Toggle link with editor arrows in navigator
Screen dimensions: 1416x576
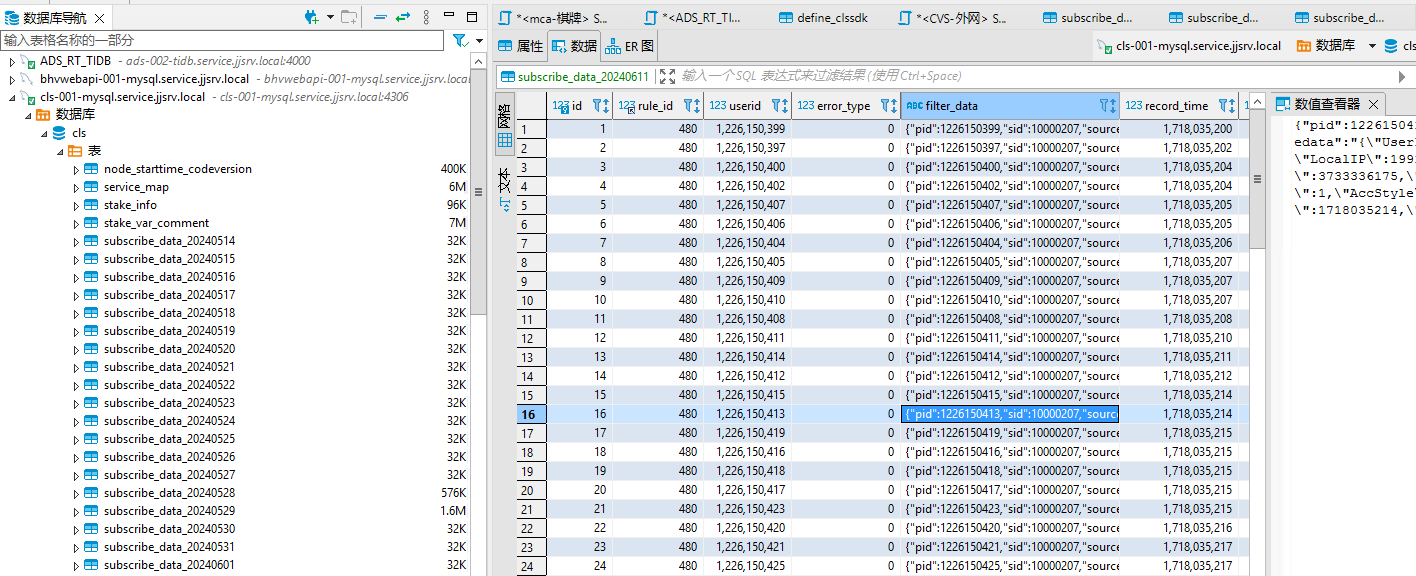click(403, 17)
